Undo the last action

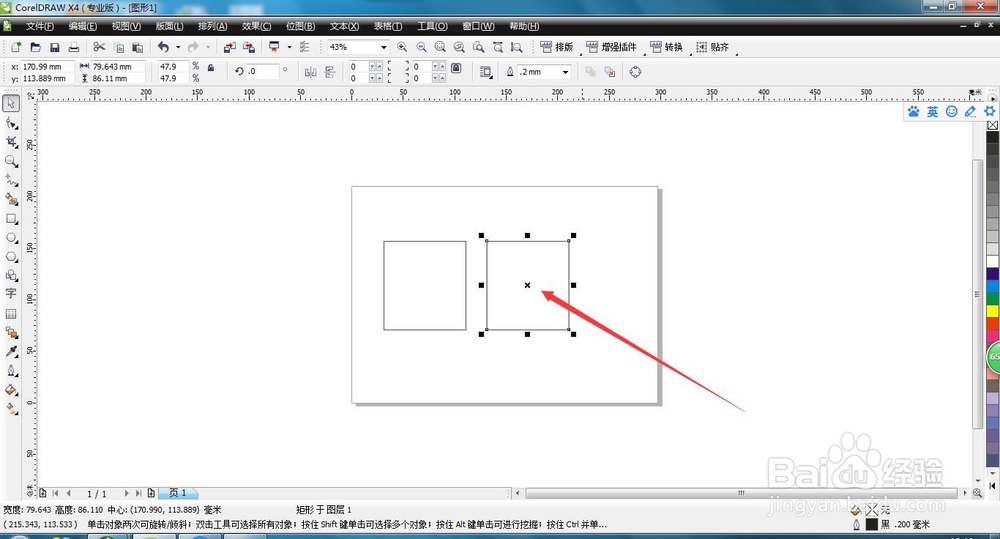[x=164, y=47]
